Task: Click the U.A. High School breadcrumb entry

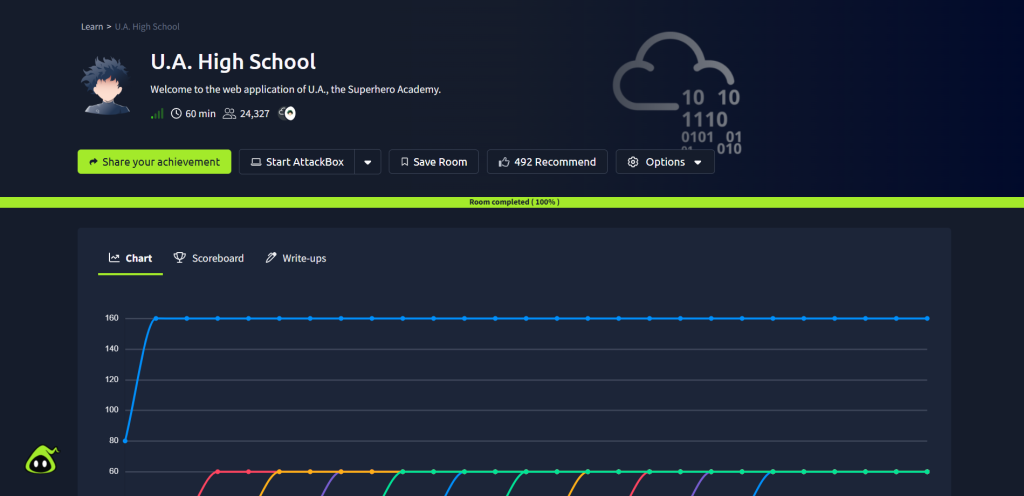Action: [146, 26]
